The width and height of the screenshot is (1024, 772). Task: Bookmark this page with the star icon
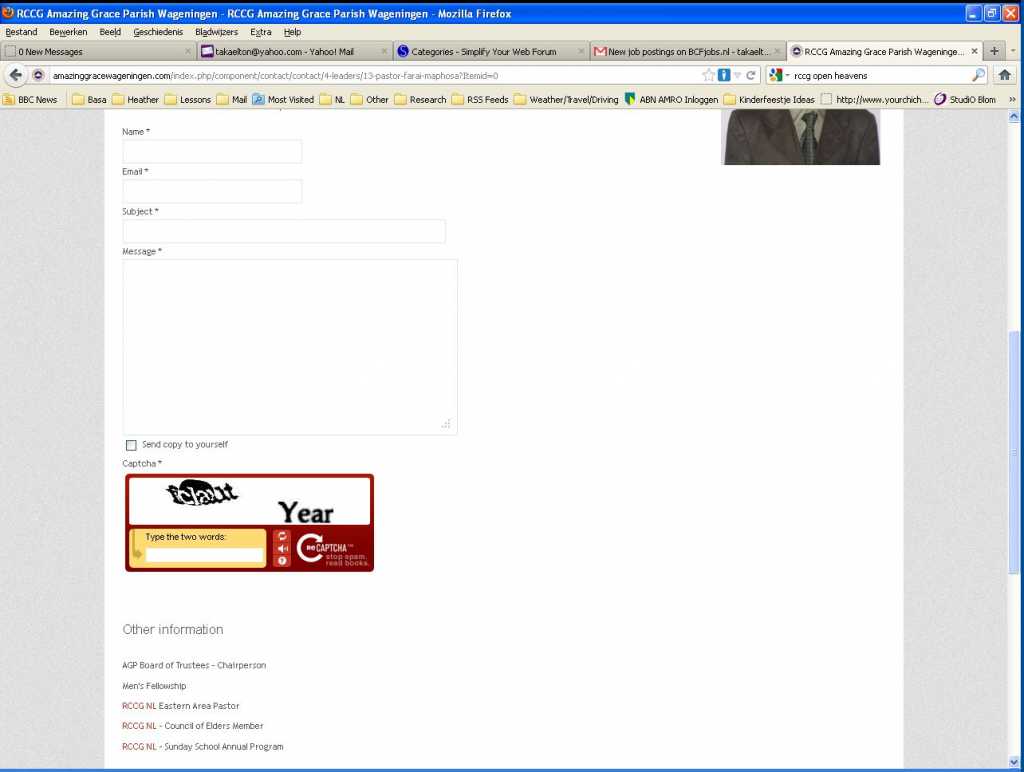[x=708, y=75]
